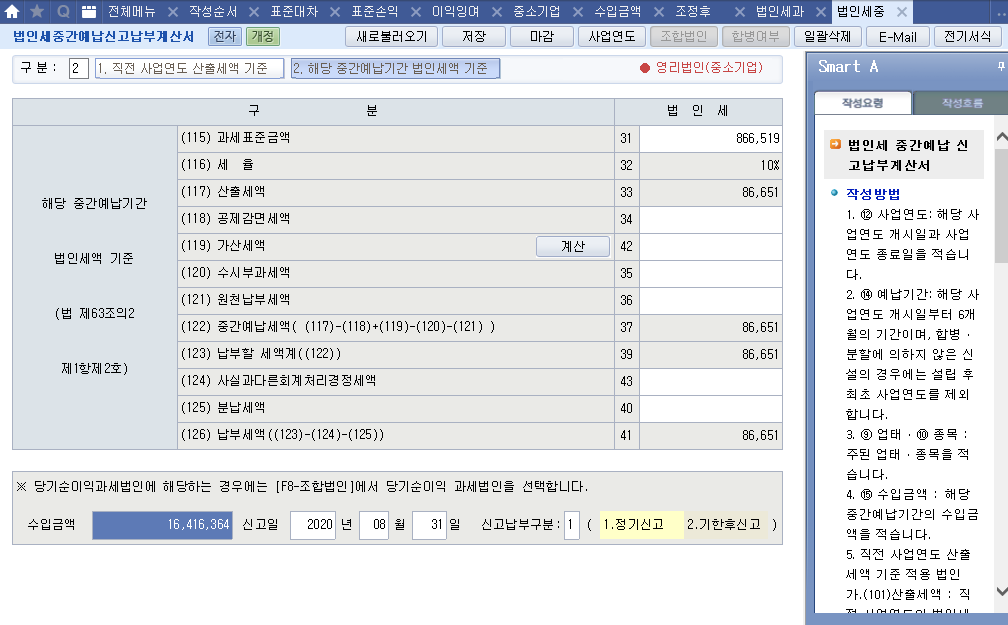Close the 작성순서 tab with its X
Screen dimensions: 1008x625
pos(251,12)
